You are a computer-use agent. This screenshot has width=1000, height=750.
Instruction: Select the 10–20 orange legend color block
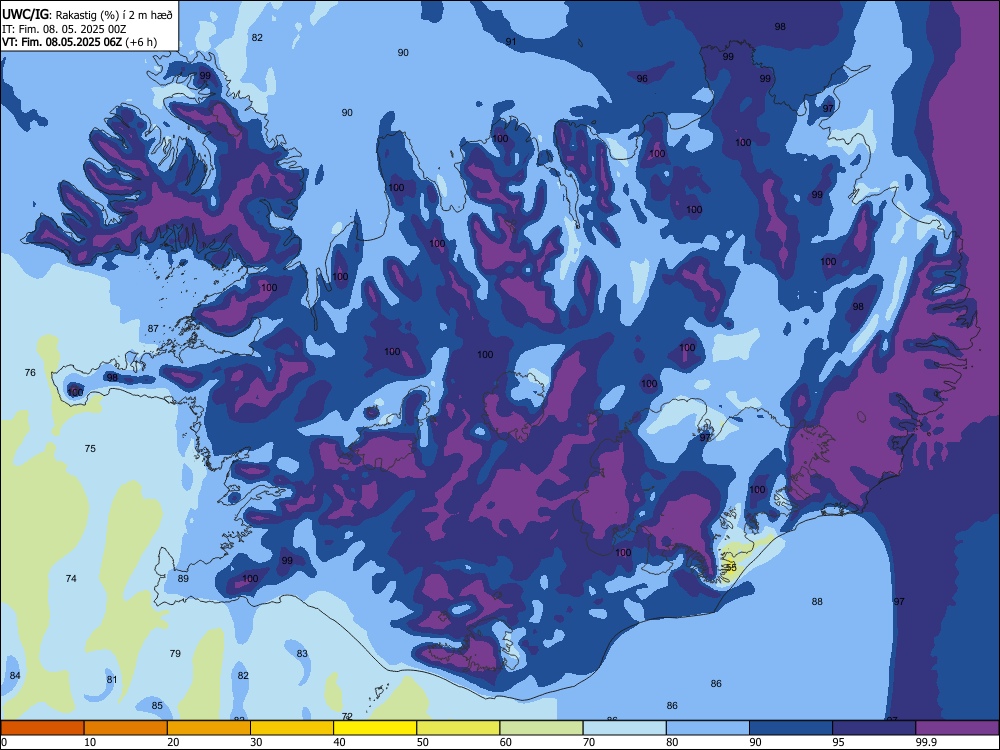tap(126, 728)
